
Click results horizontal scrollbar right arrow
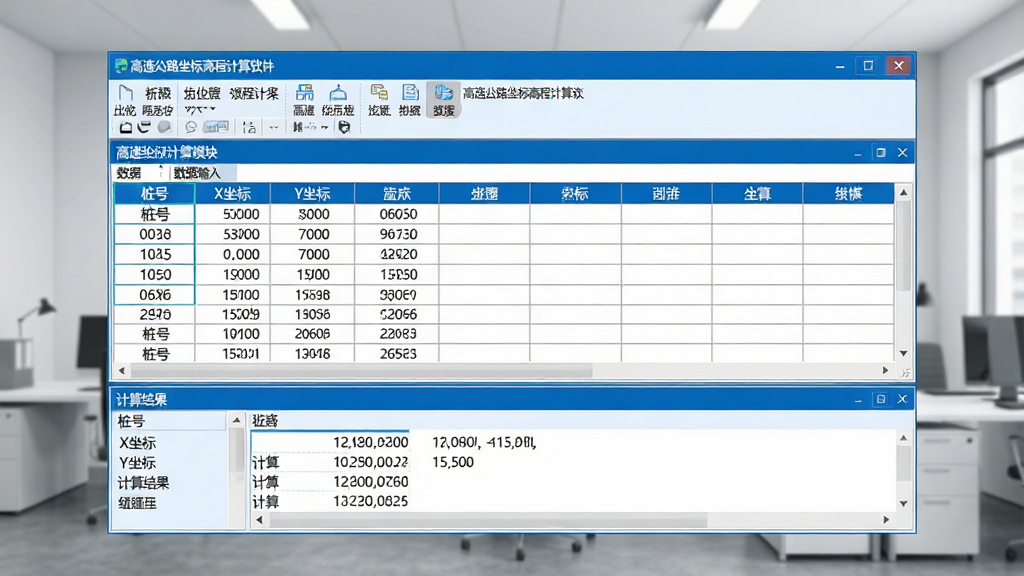pos(886,520)
